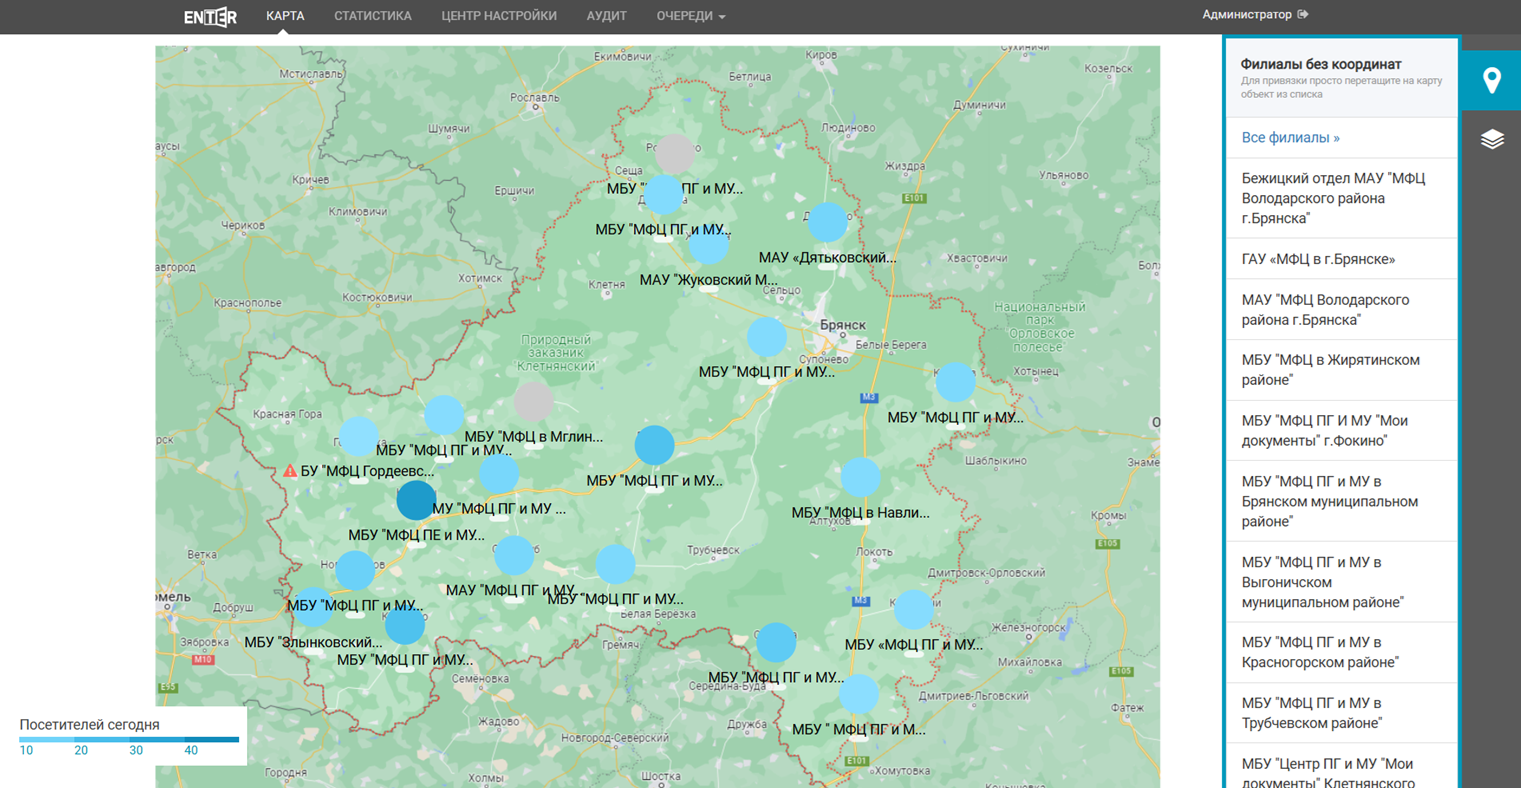Screen dimensions: 1521x788
Task: Click the marker above МАУ «Дятьковский...» label
Action: coord(827,222)
